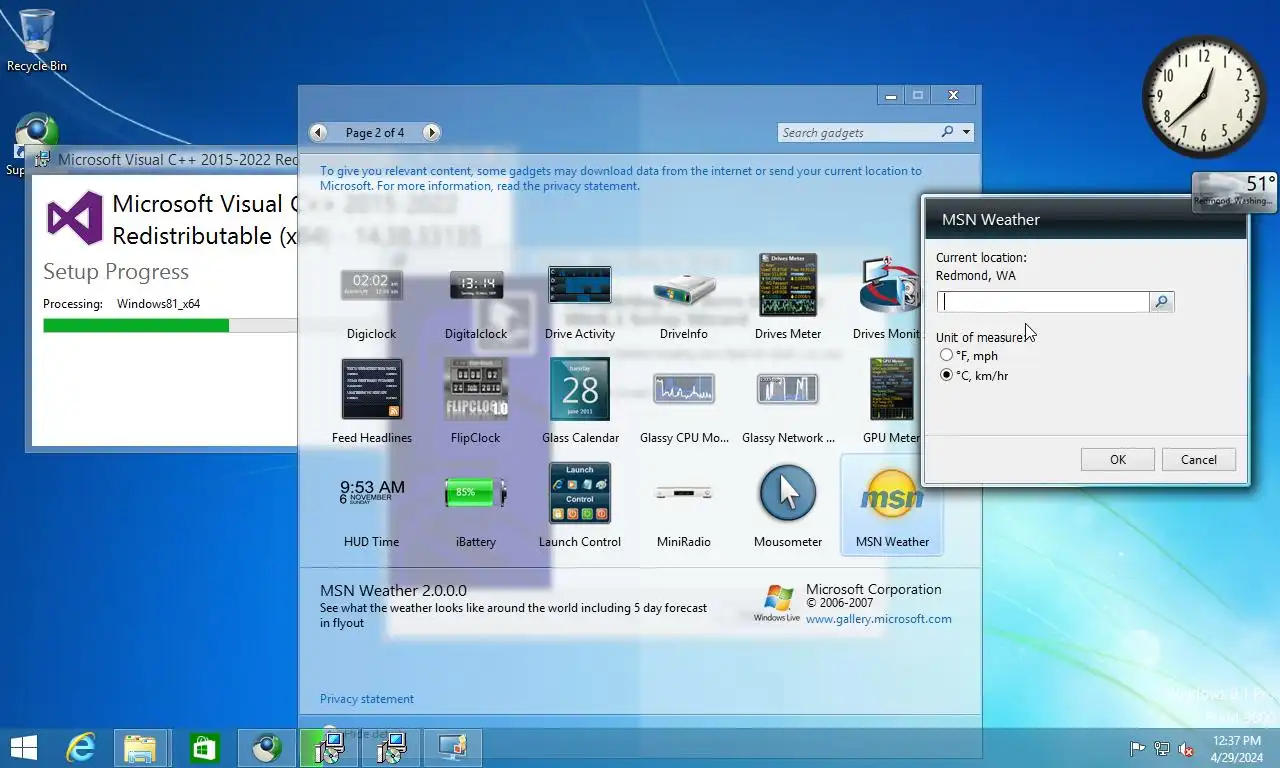This screenshot has width=1280, height=768.
Task: Select the FlipClock gadget icon
Action: click(476, 389)
